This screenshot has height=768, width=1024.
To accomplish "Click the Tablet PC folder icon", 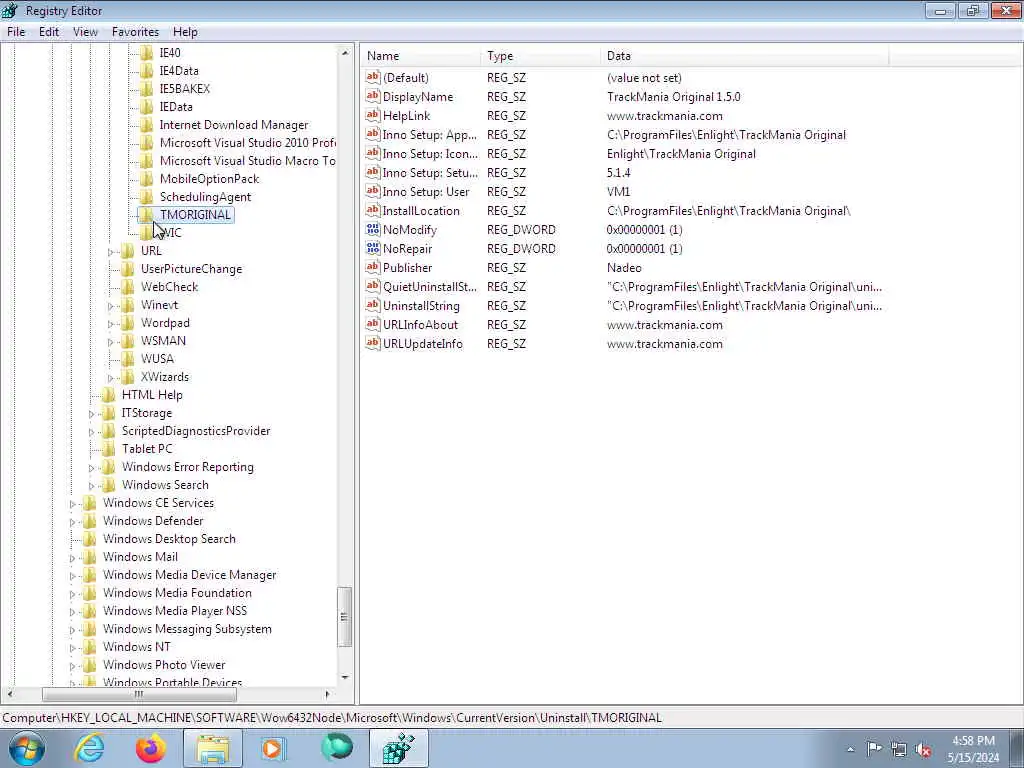I will click(x=109, y=449).
